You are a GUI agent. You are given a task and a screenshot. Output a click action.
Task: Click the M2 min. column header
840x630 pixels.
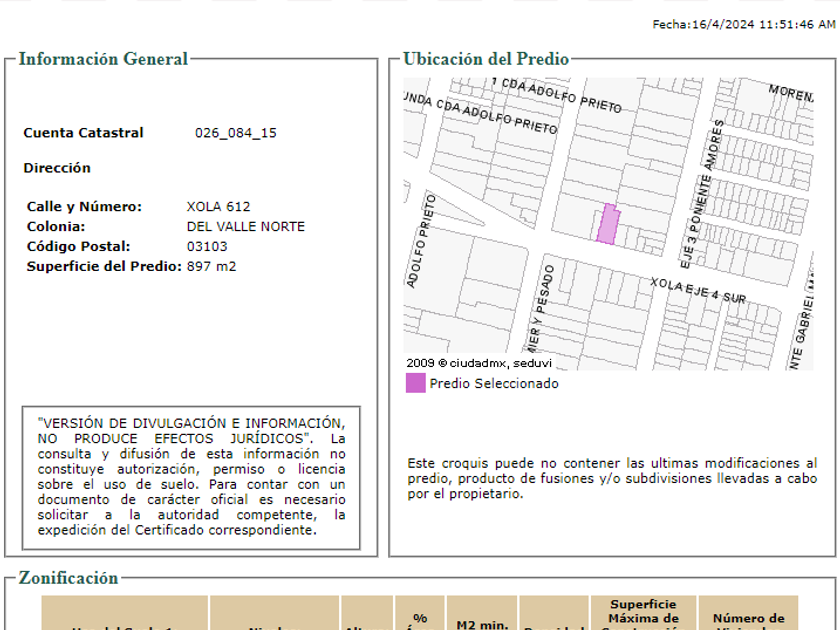(x=482, y=624)
